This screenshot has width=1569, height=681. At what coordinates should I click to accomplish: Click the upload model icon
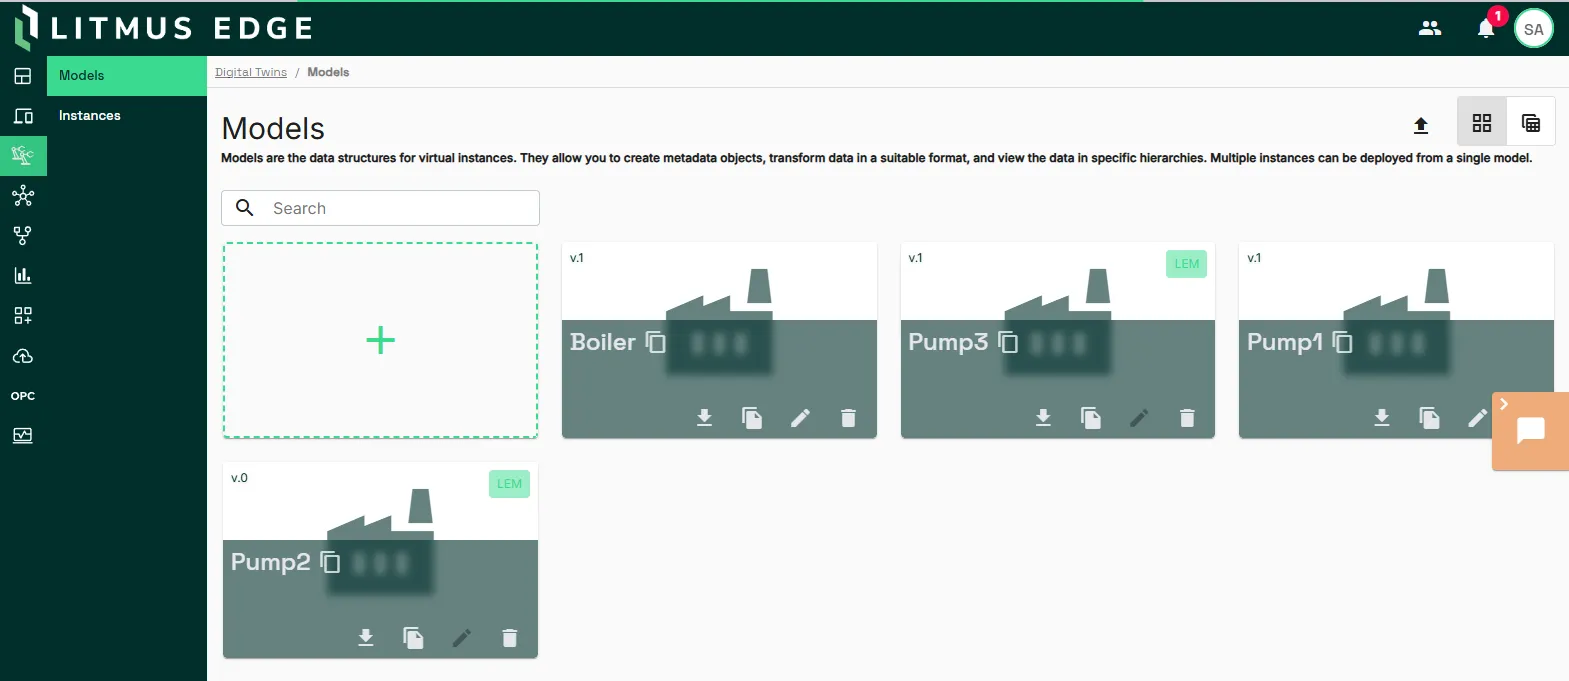pos(1421,125)
